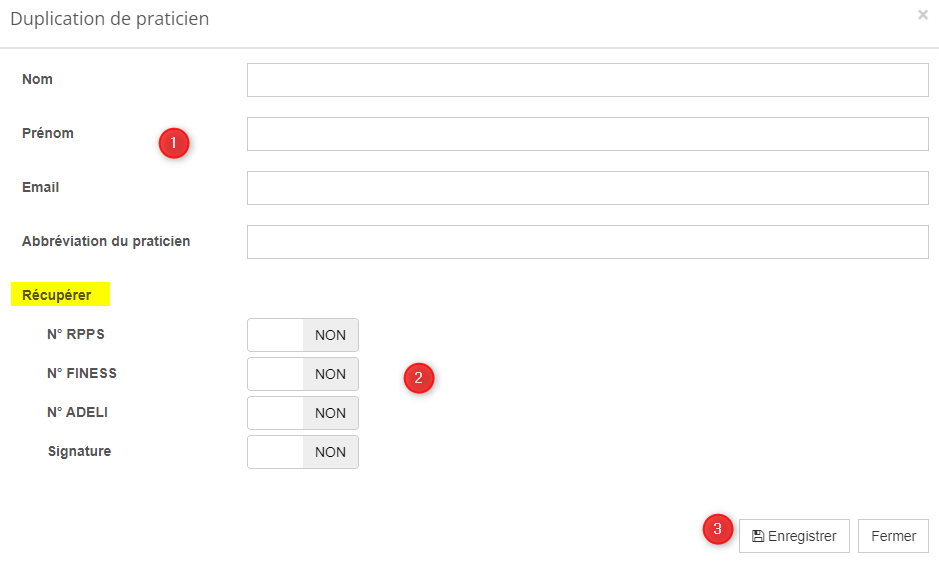Click the red step 3 marker
939x561 pixels.
717,529
